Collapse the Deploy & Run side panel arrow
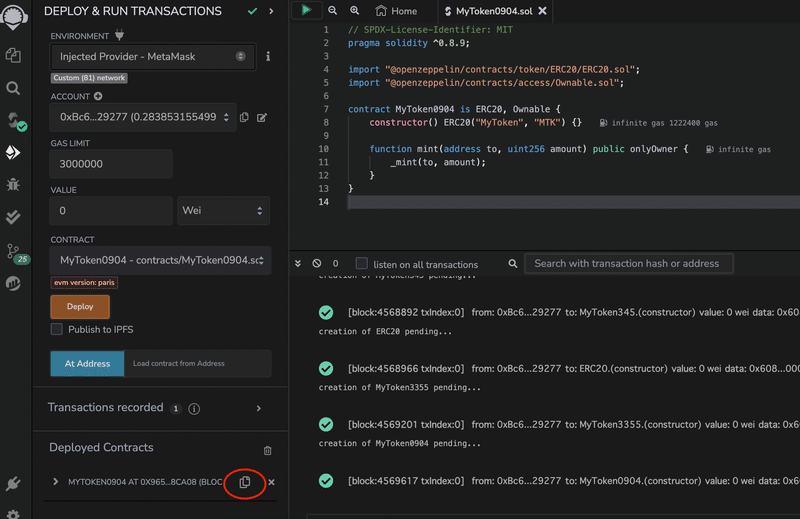800x519 pixels. (271, 11)
